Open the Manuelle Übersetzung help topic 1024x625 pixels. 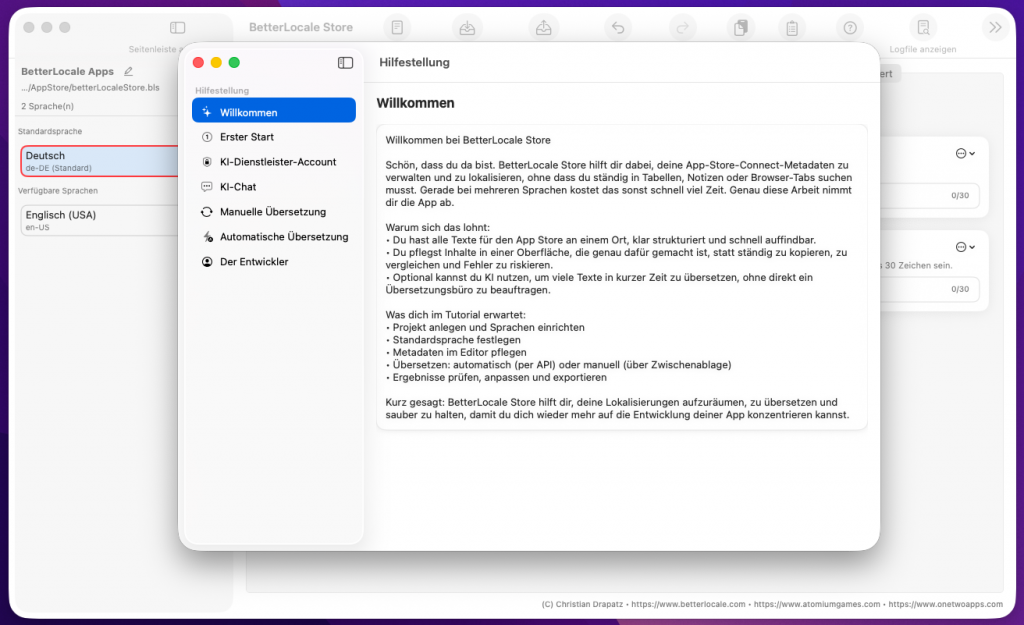point(272,212)
